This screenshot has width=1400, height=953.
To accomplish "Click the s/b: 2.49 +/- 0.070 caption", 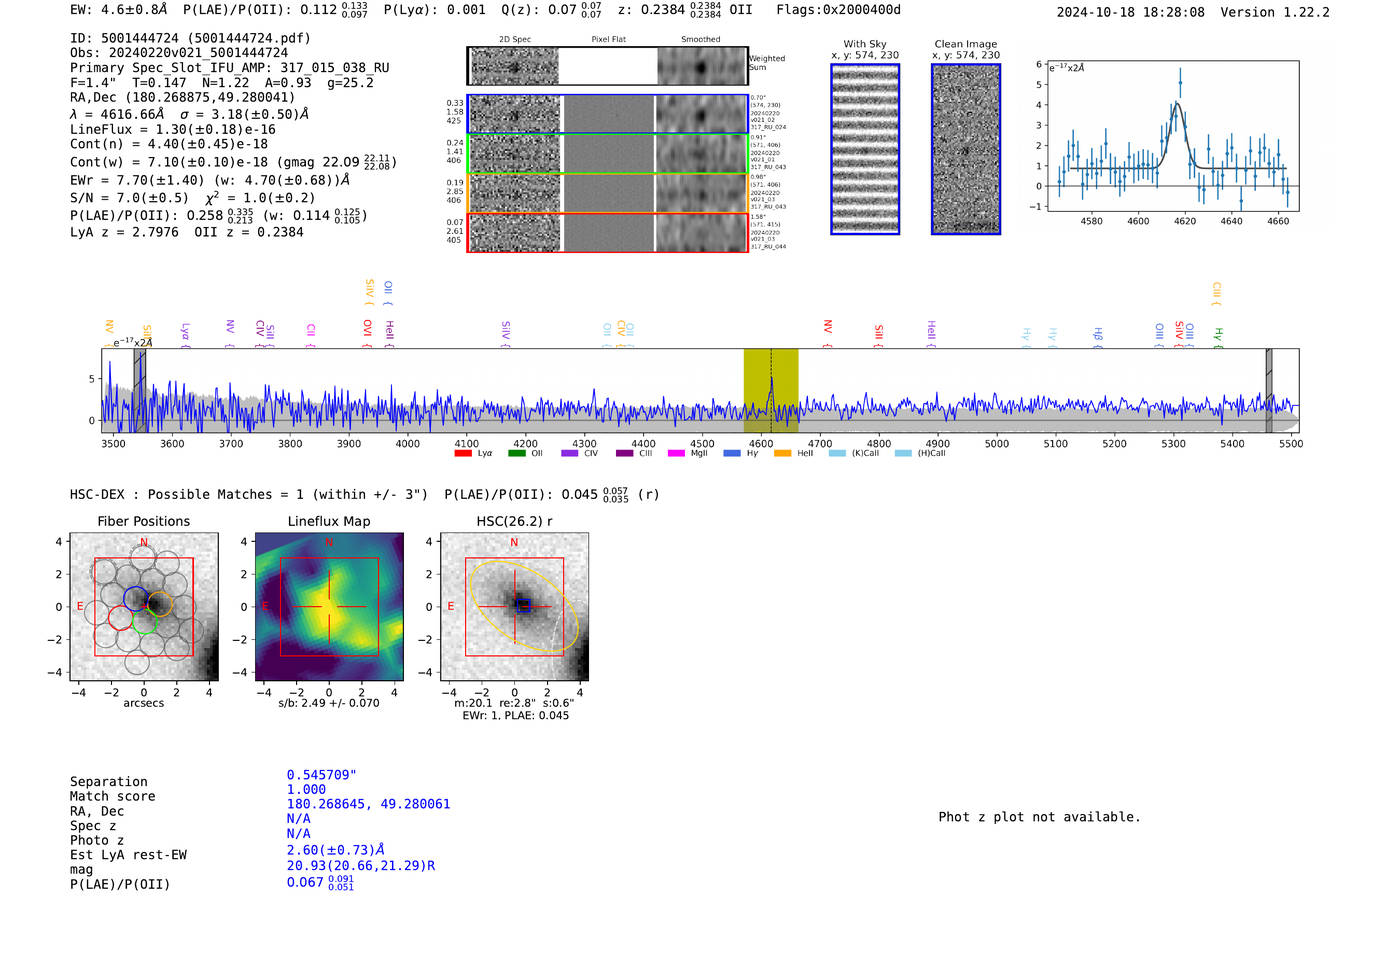I will (x=329, y=703).
